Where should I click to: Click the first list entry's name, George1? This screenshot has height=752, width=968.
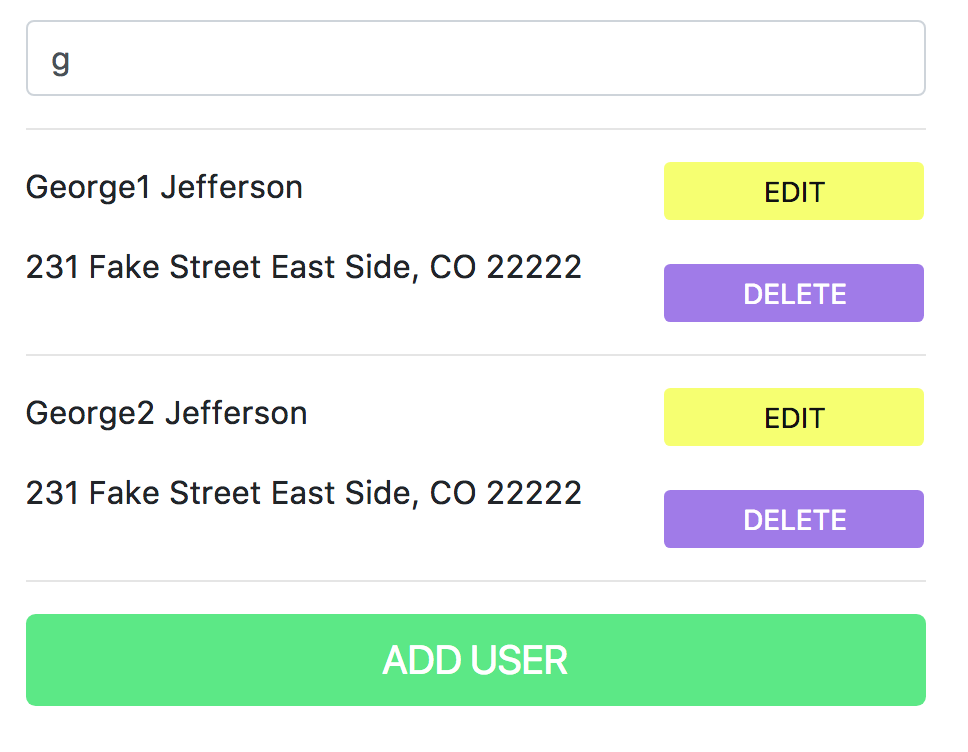(89, 187)
